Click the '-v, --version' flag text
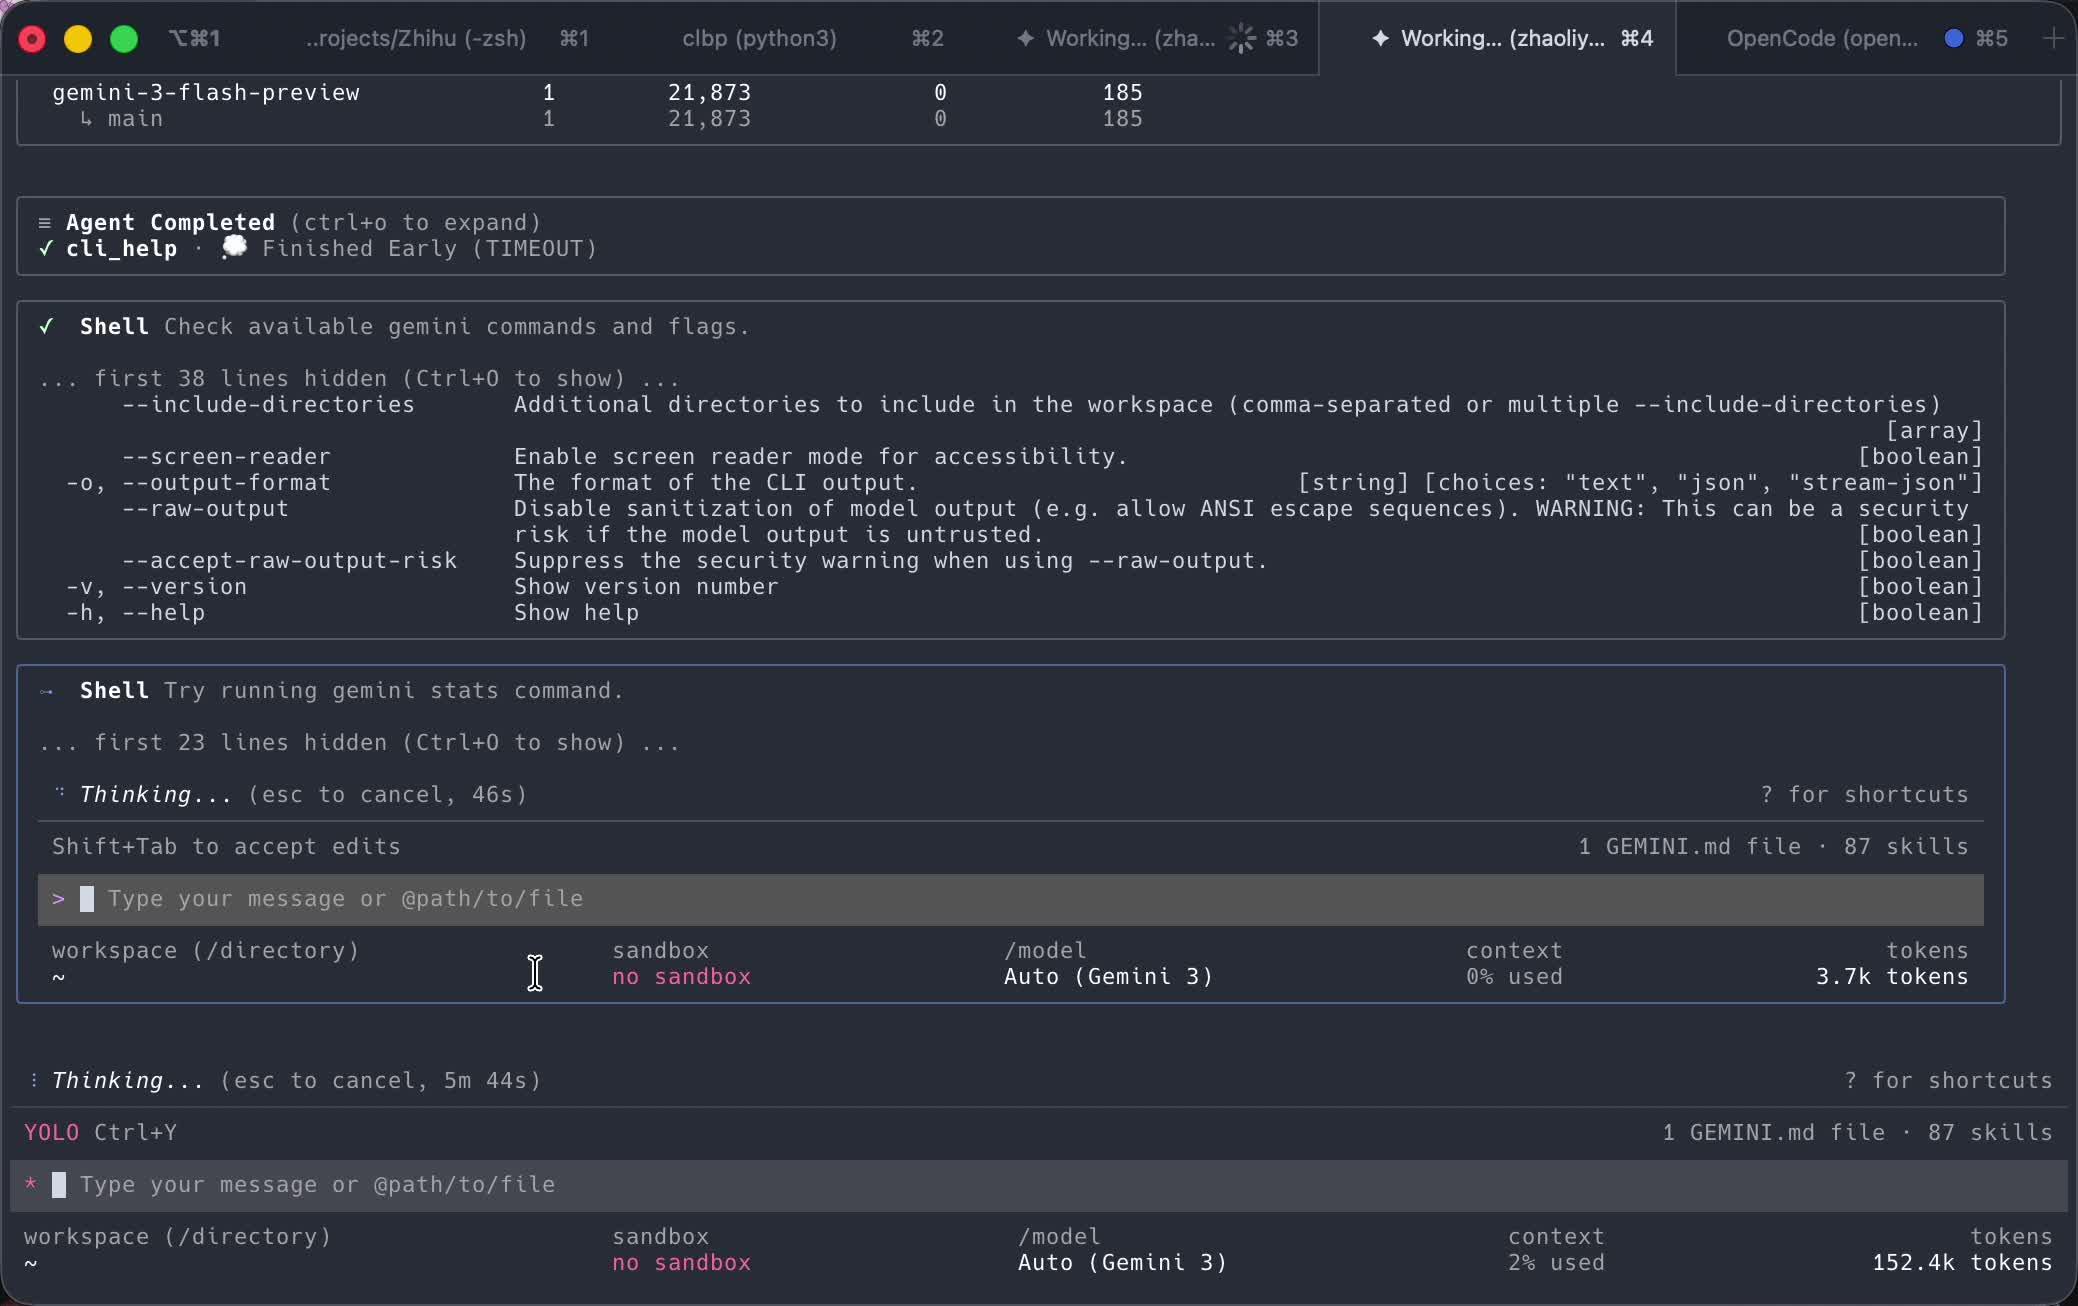The image size is (2078, 1306). [x=156, y=586]
